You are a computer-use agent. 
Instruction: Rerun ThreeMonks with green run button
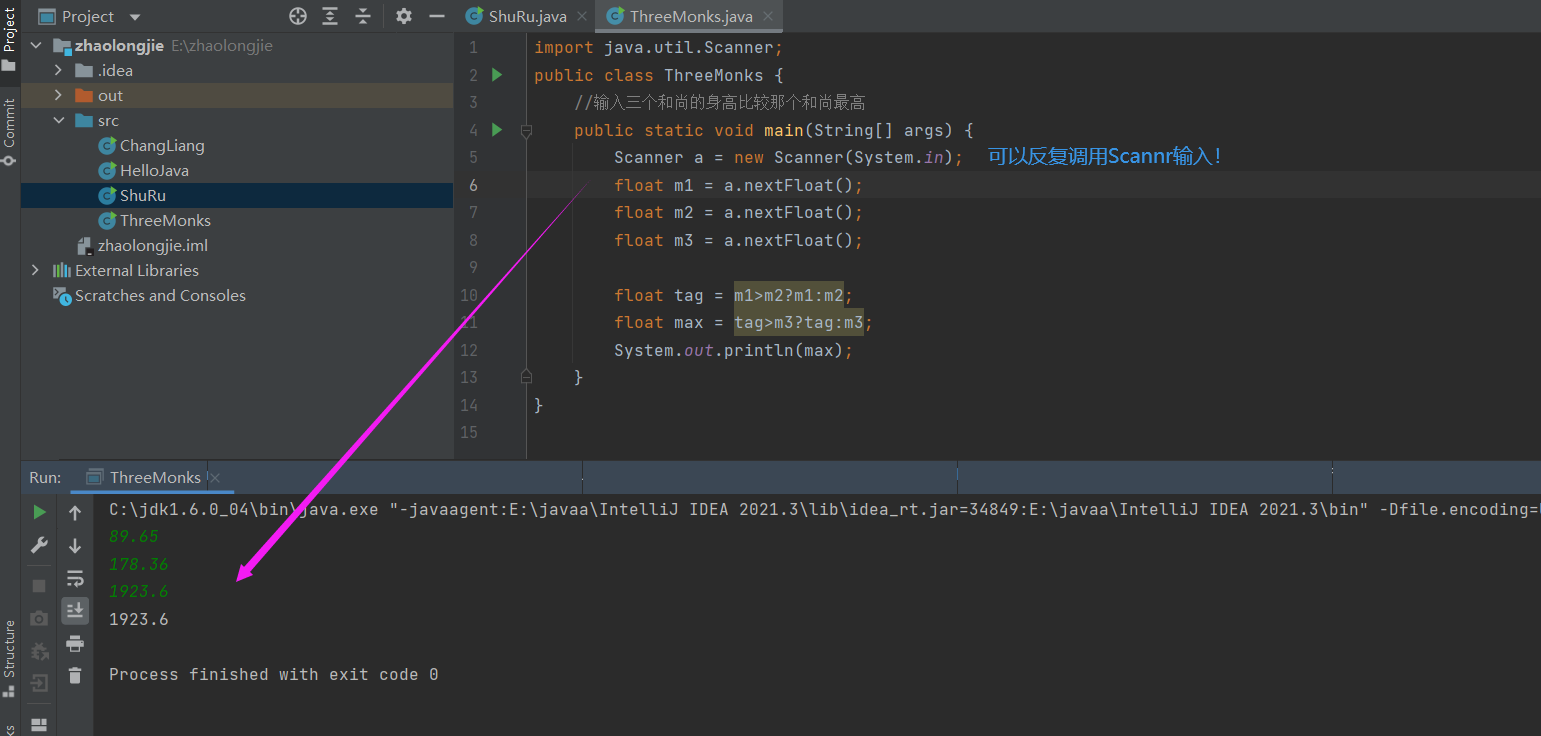tap(39, 512)
